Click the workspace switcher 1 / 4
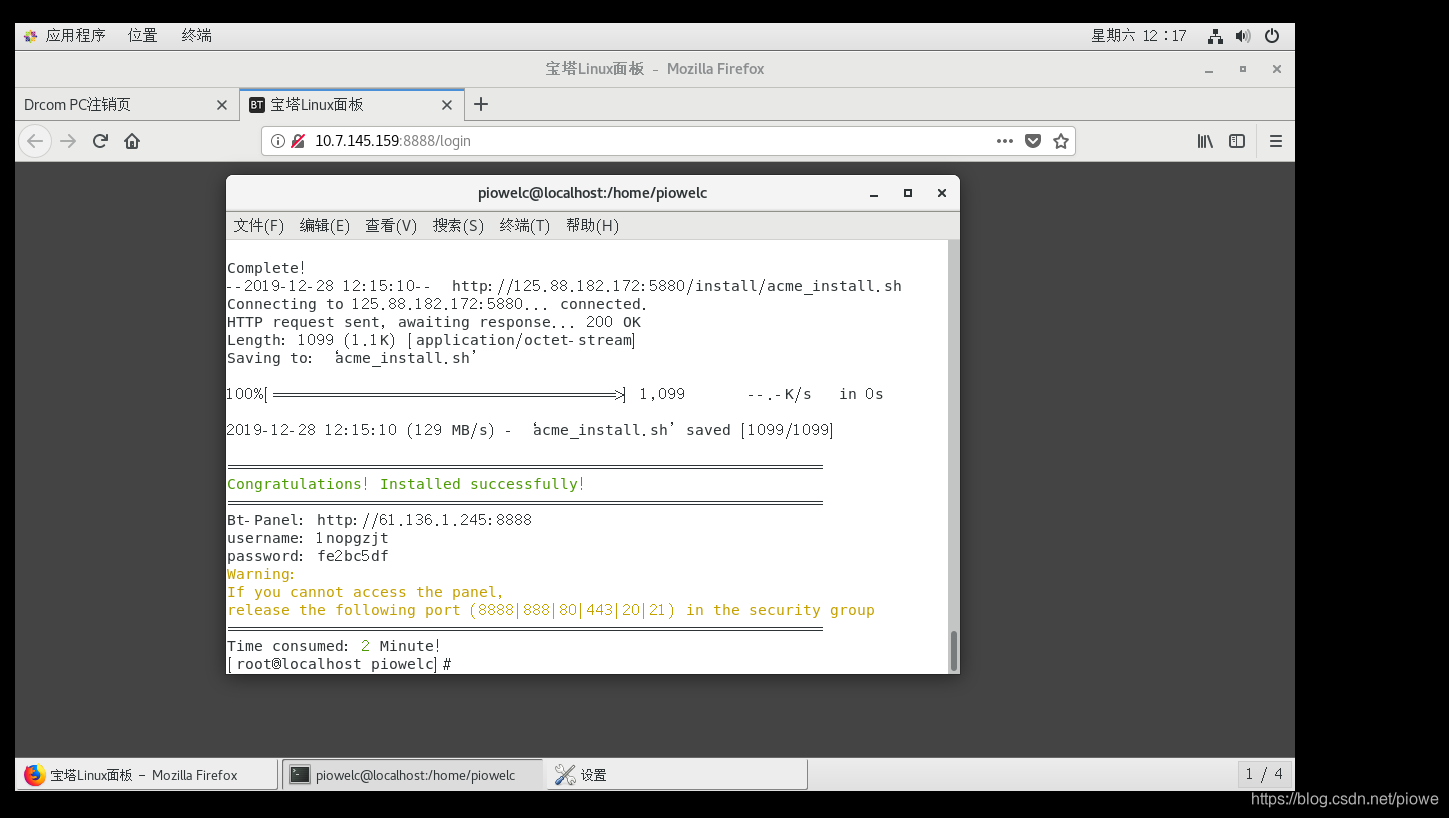Image resolution: width=1449 pixels, height=818 pixels. [x=1263, y=774]
